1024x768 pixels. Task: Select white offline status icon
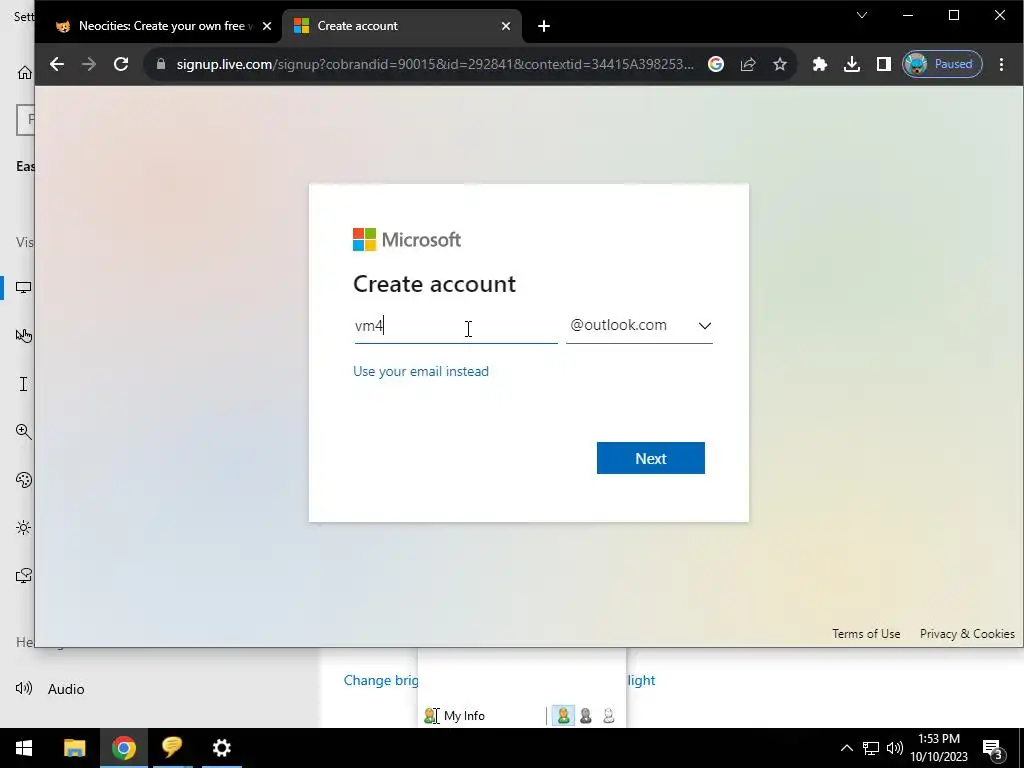pyautogui.click(x=609, y=716)
